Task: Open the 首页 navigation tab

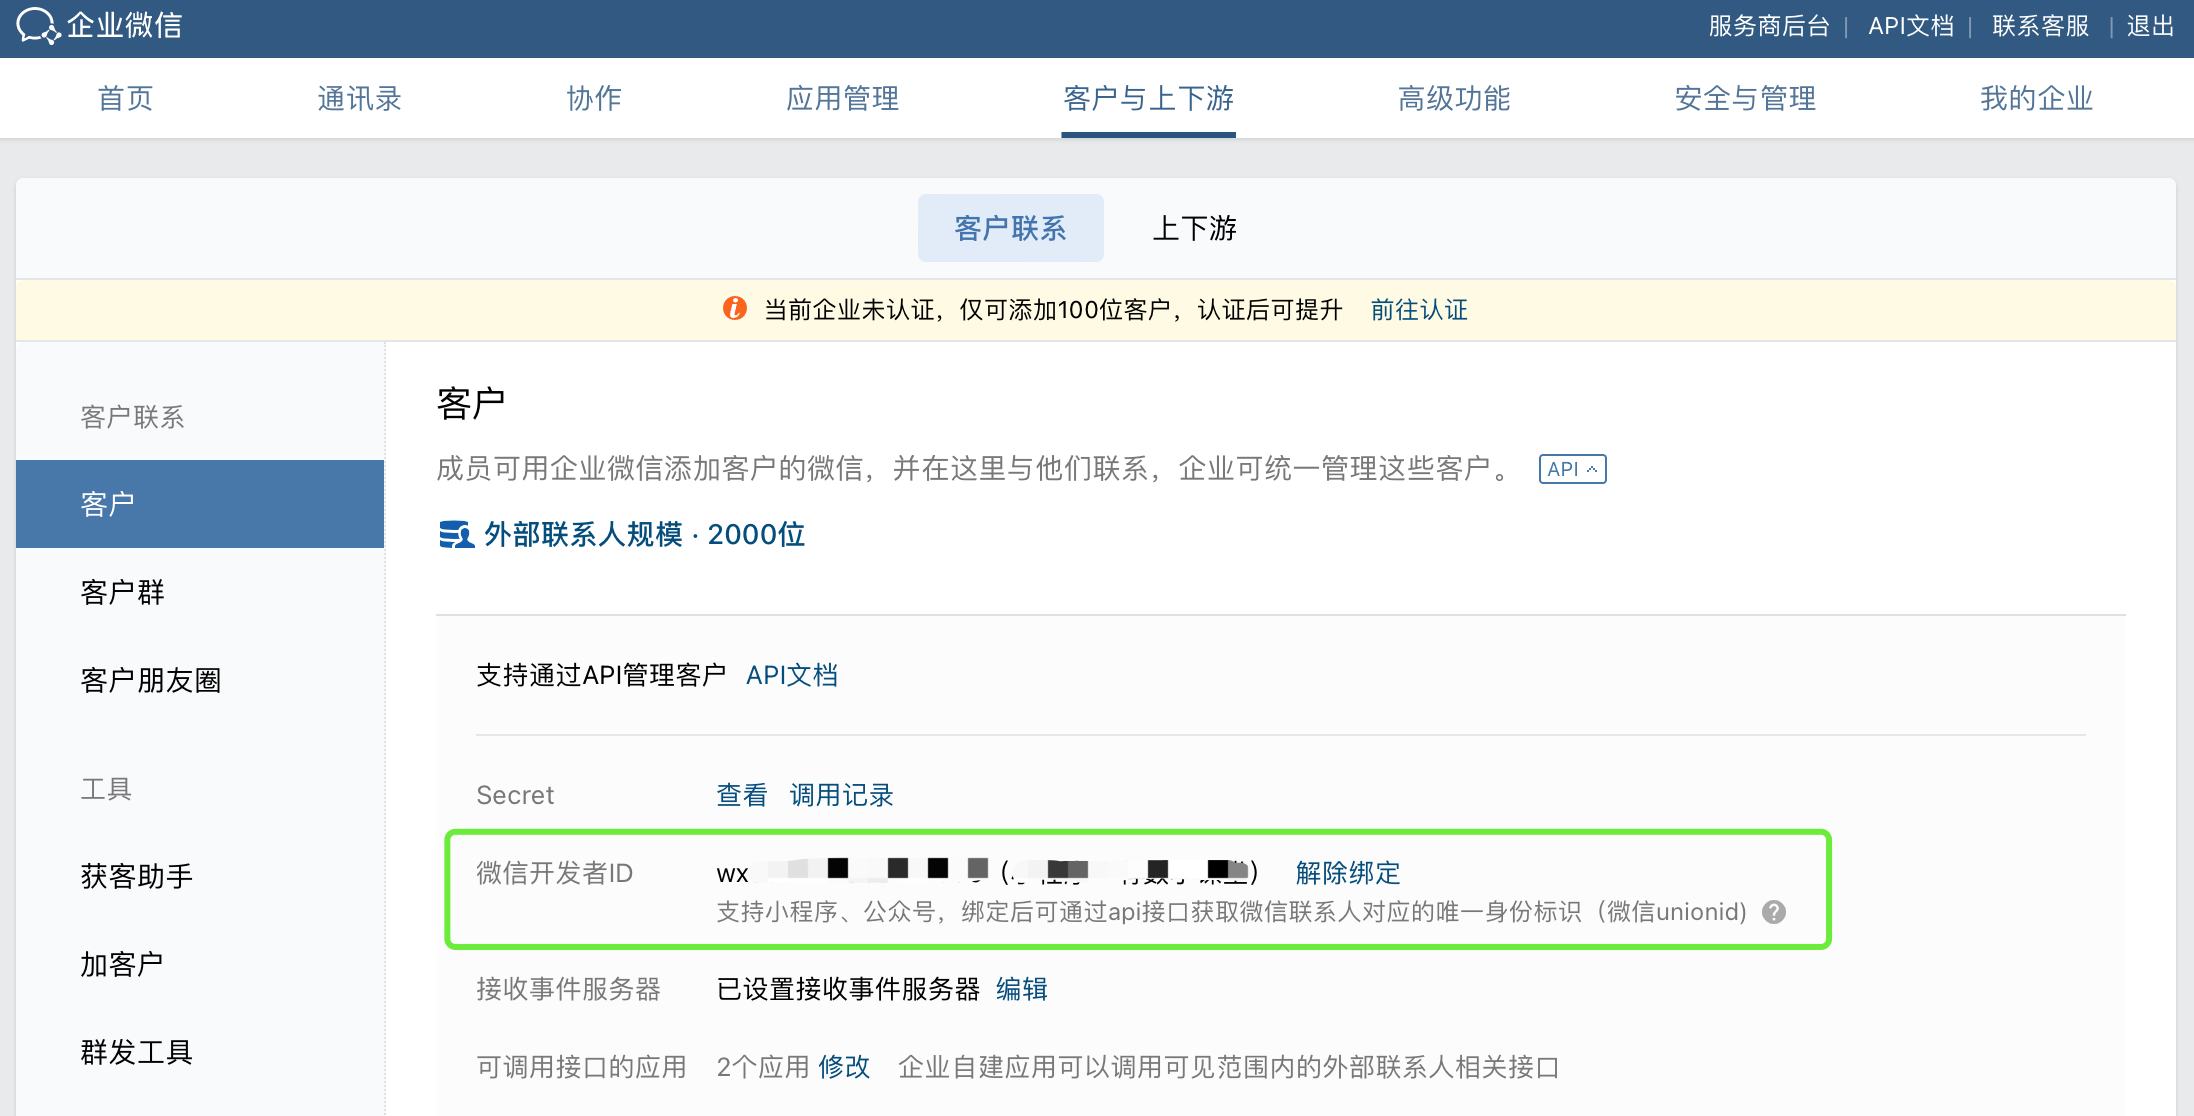Action: coord(125,98)
